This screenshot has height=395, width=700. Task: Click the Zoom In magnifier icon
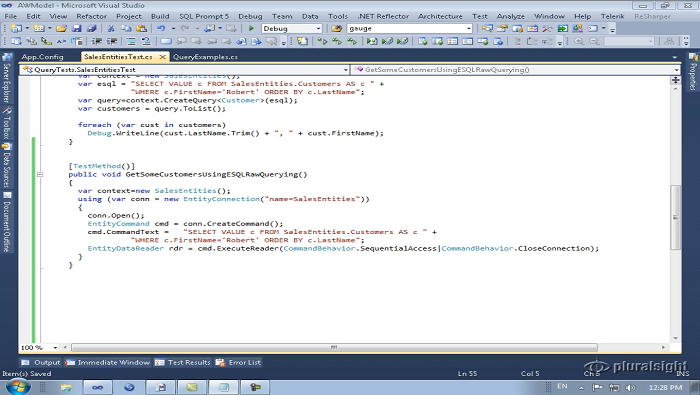579,42
